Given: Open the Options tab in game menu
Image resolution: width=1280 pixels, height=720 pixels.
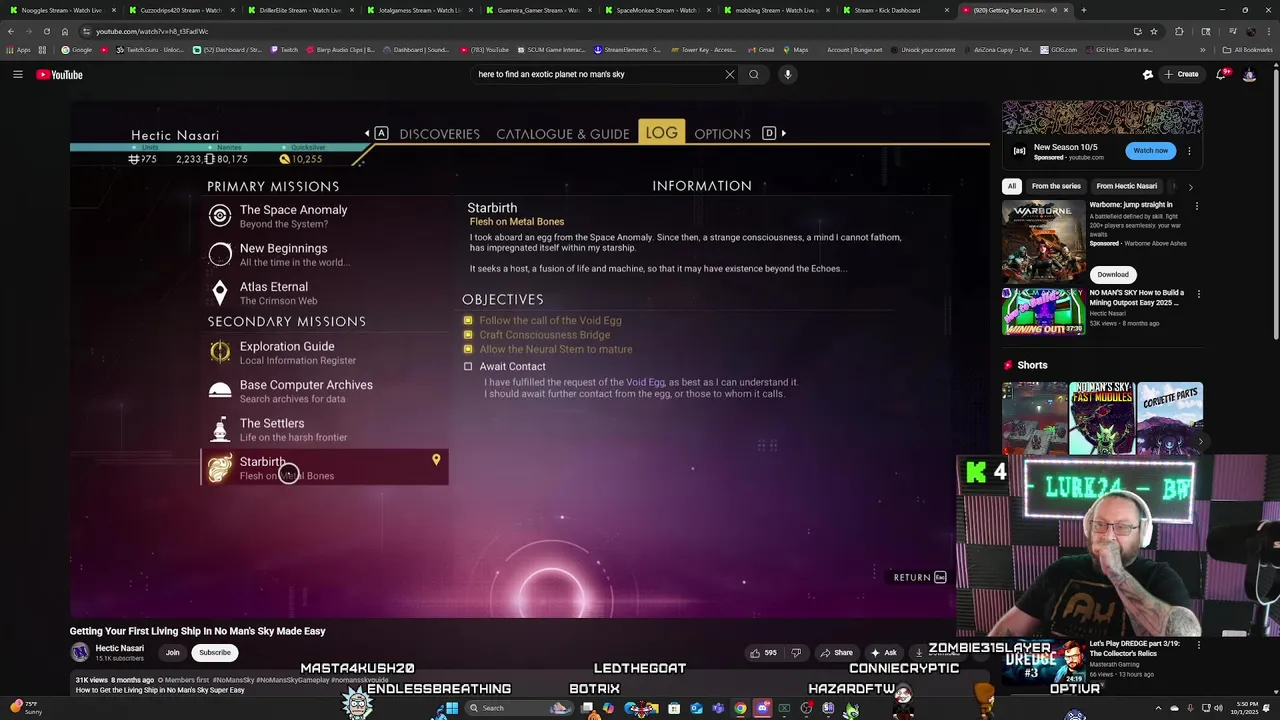Looking at the screenshot, I should (722, 134).
